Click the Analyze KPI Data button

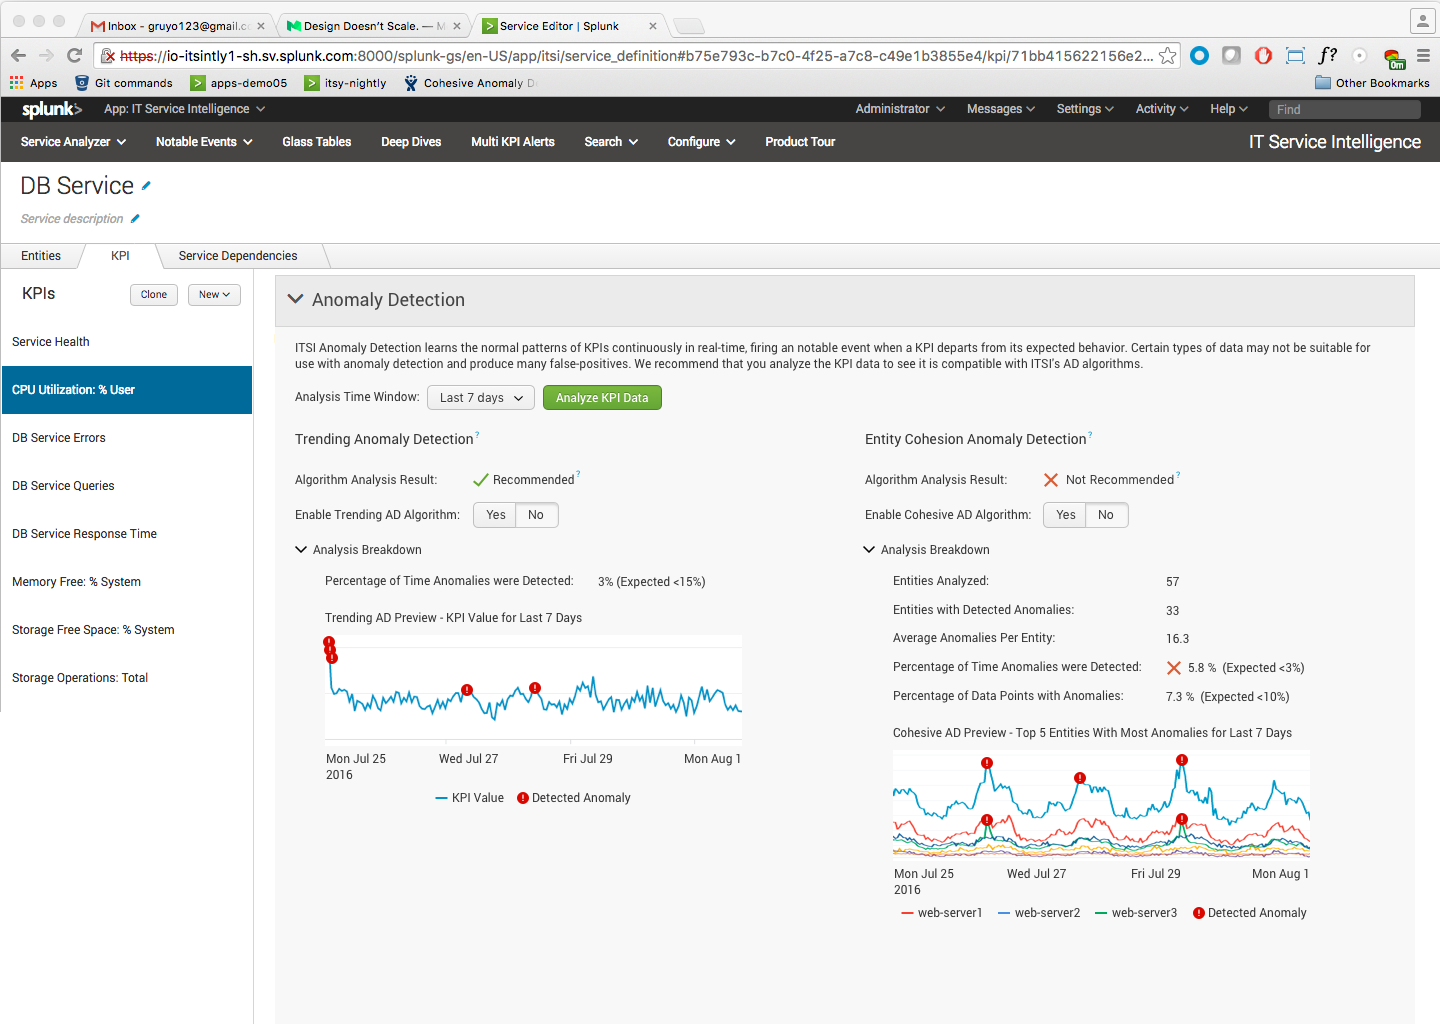pyautogui.click(x=602, y=398)
